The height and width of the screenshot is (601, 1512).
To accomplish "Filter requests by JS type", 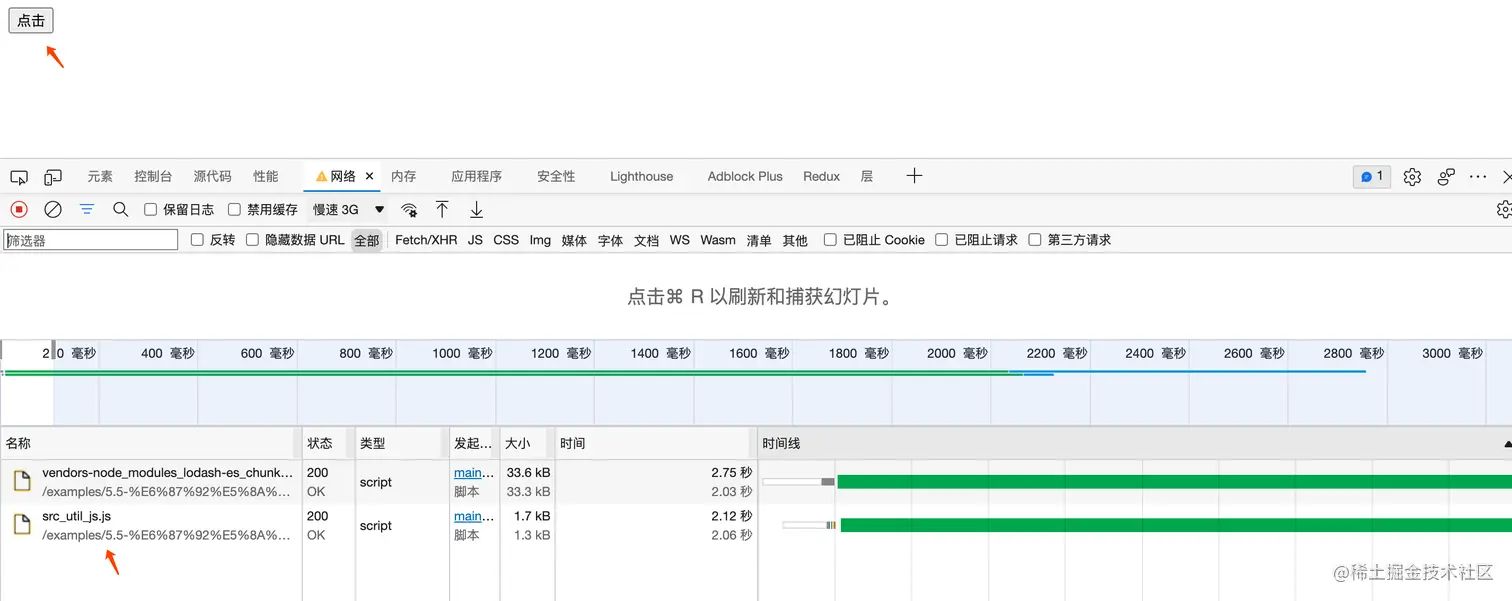I will click(475, 240).
